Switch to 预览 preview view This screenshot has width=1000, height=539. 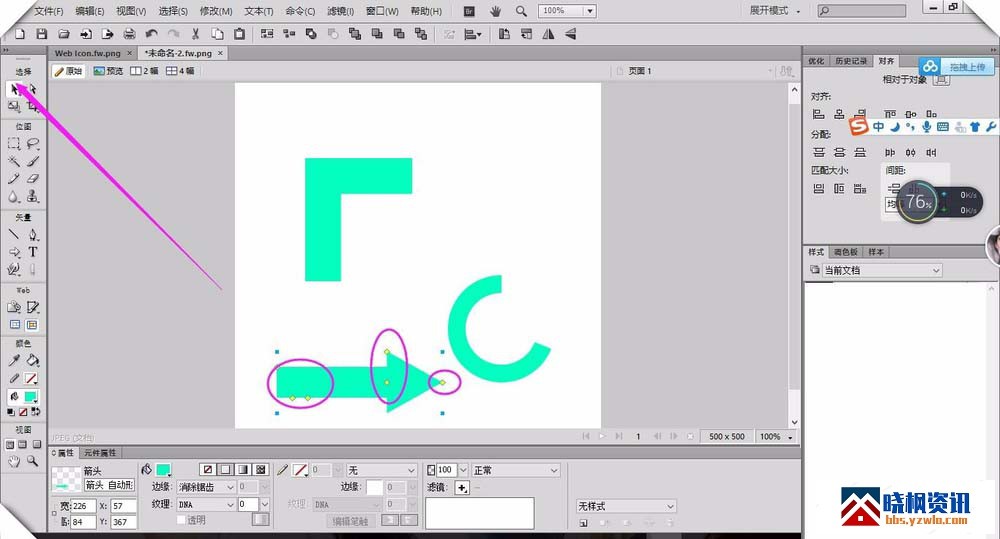[108, 71]
